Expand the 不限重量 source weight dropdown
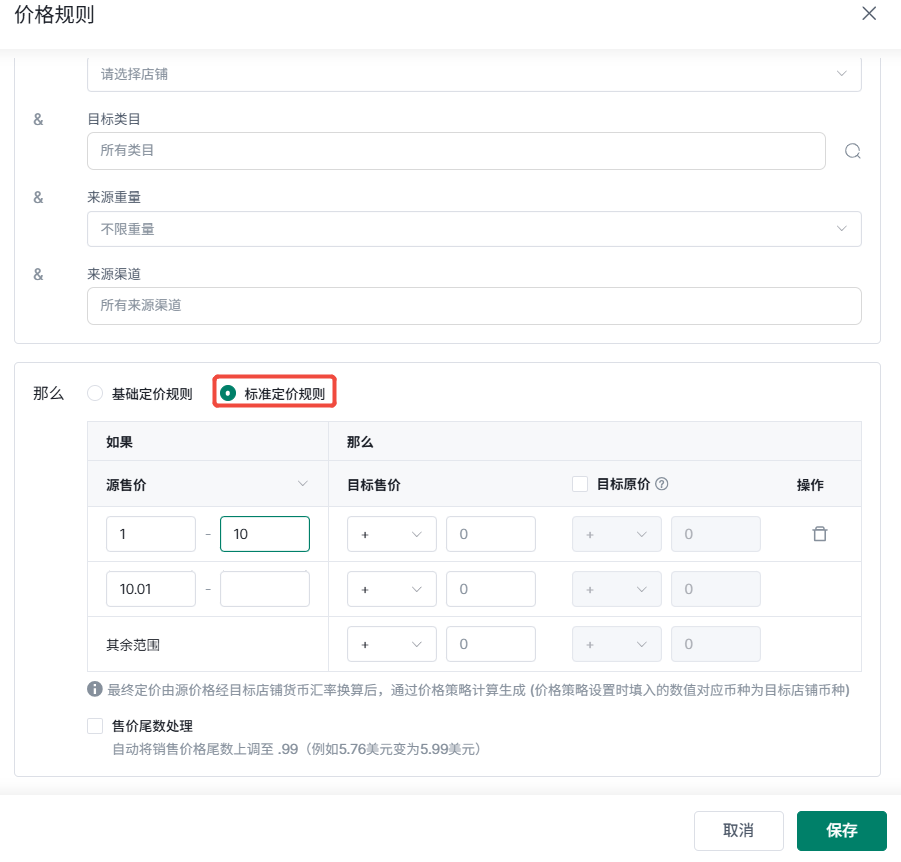This screenshot has height=862, width=901. [474, 229]
